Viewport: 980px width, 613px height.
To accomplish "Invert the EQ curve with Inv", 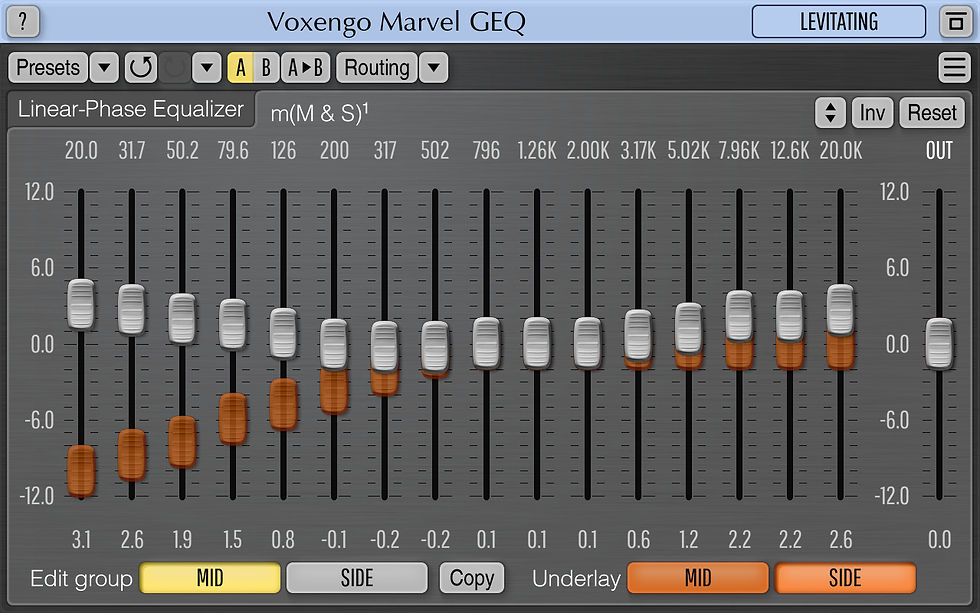I will pos(872,113).
